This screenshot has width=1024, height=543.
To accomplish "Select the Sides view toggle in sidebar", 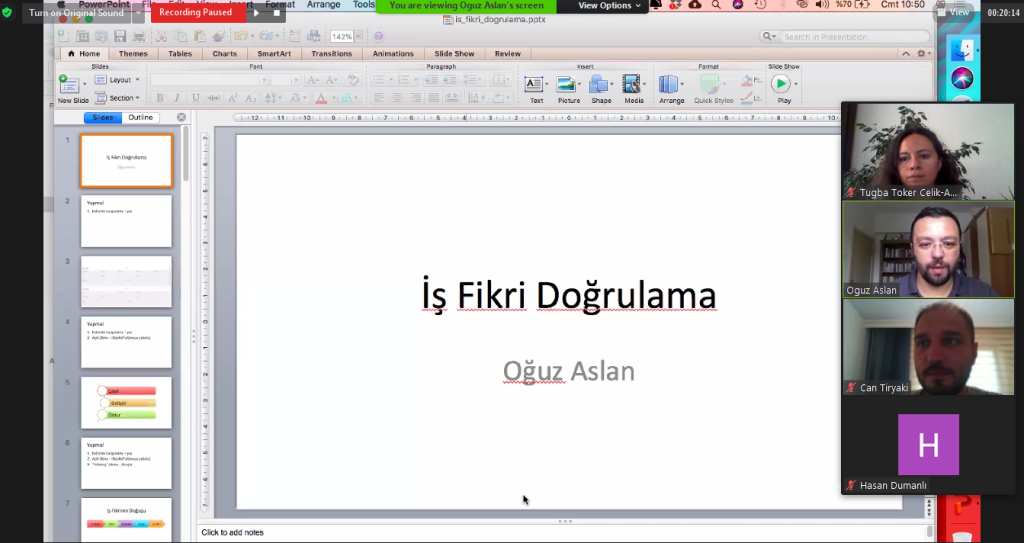I will coord(103,118).
